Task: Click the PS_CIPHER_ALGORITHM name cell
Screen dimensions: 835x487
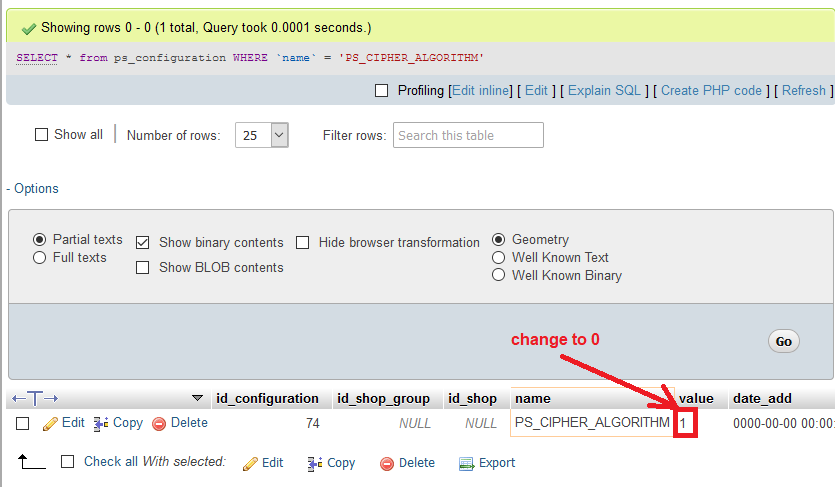Action: point(592,423)
